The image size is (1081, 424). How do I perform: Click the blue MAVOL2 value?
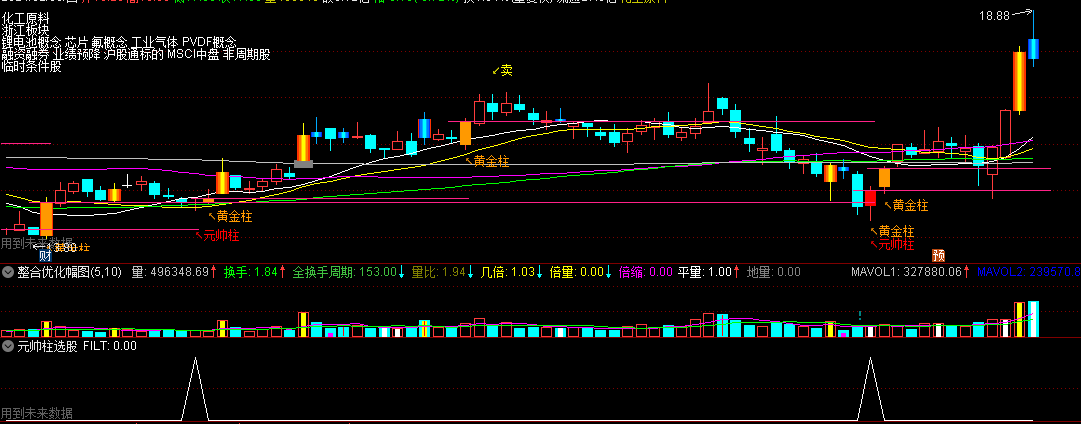pos(1029,272)
